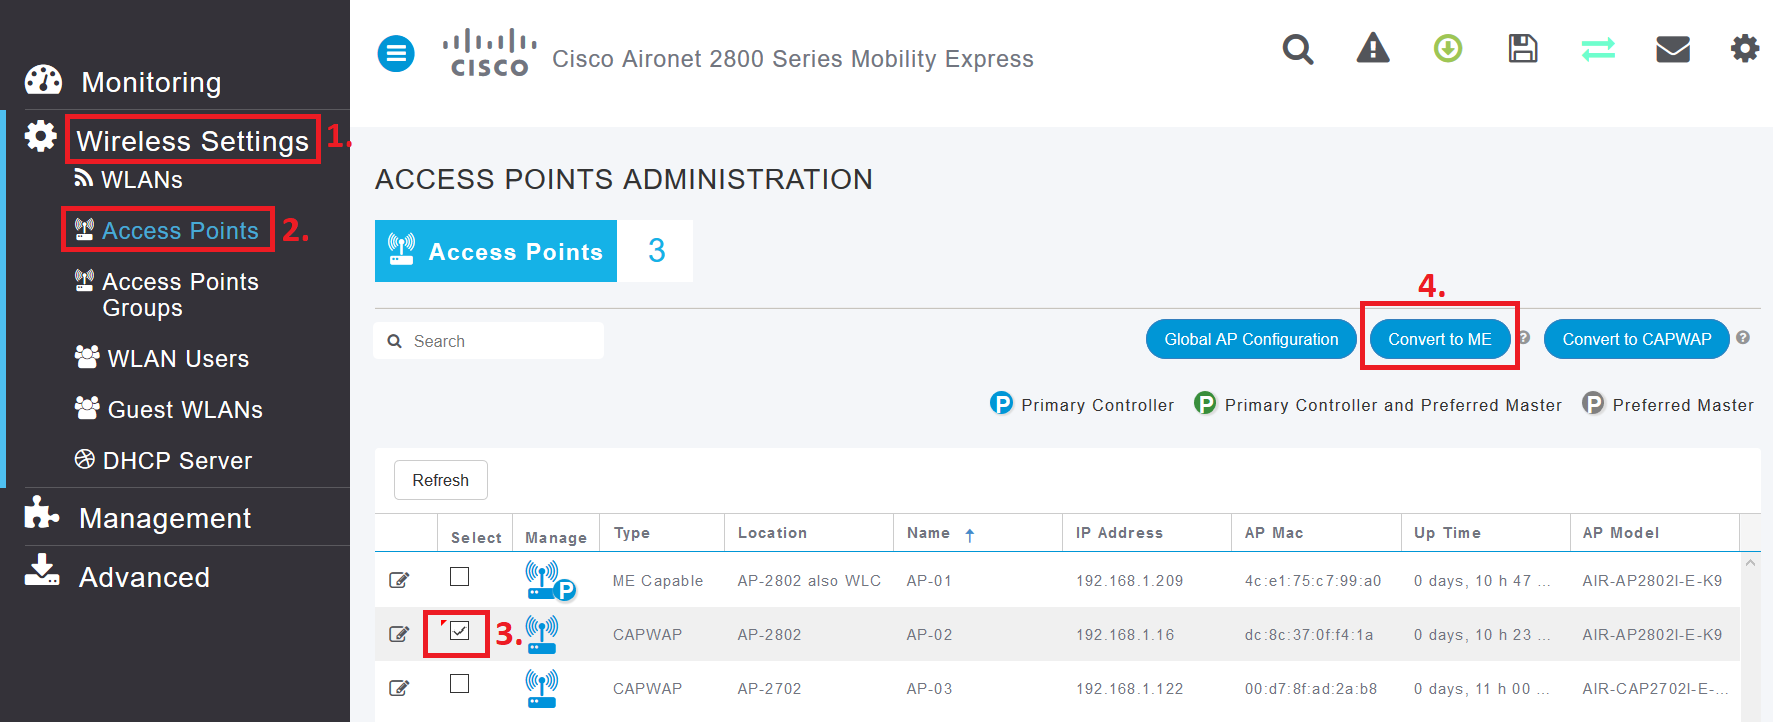Go to DHCP Server menu item
This screenshot has width=1773, height=722.
tap(177, 461)
